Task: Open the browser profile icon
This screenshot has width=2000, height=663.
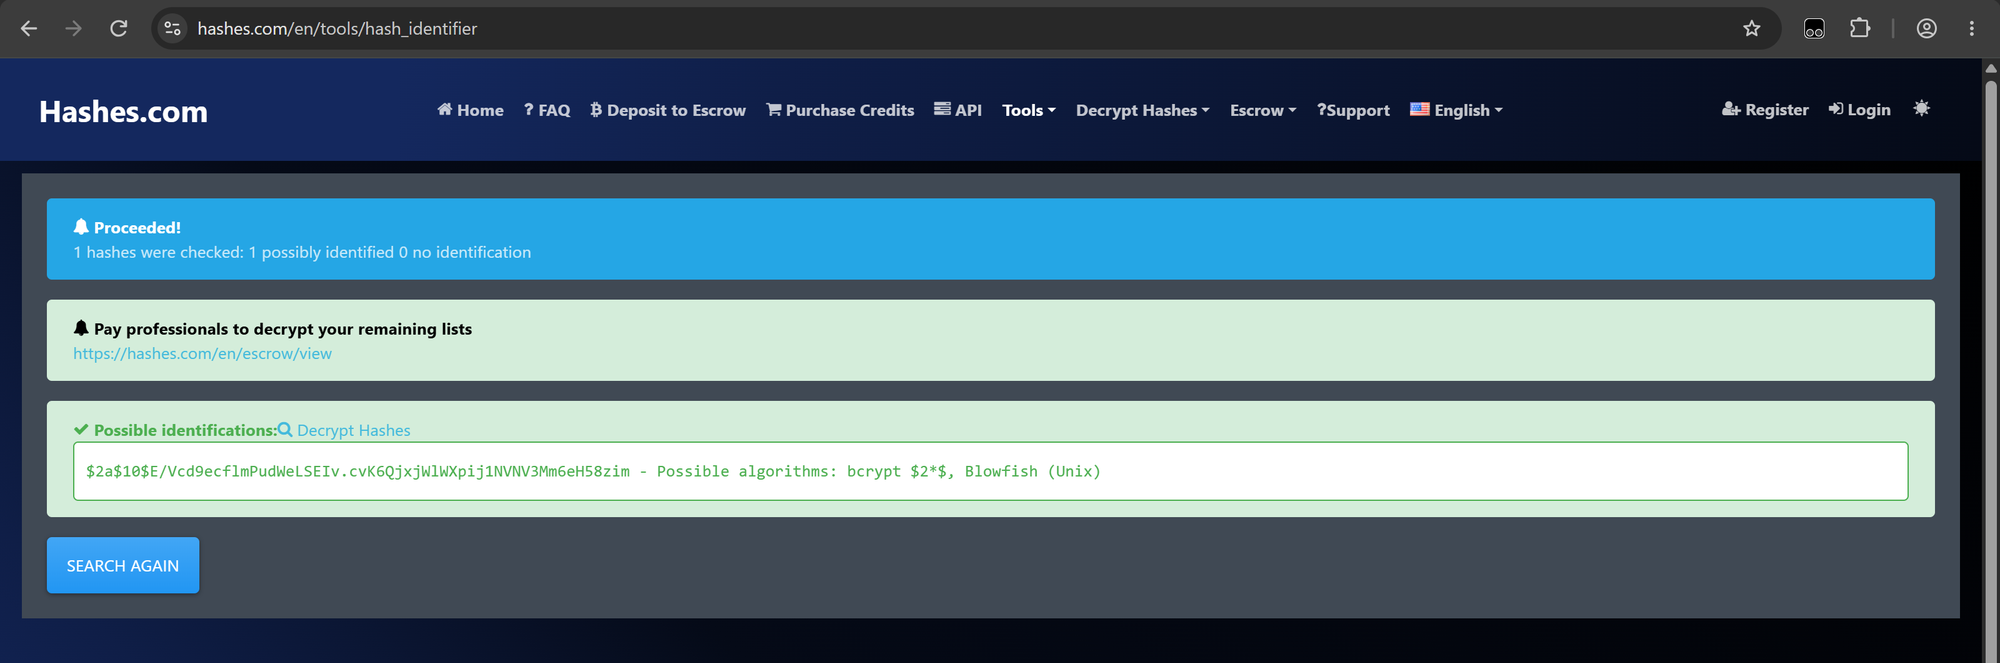Action: tap(1927, 28)
